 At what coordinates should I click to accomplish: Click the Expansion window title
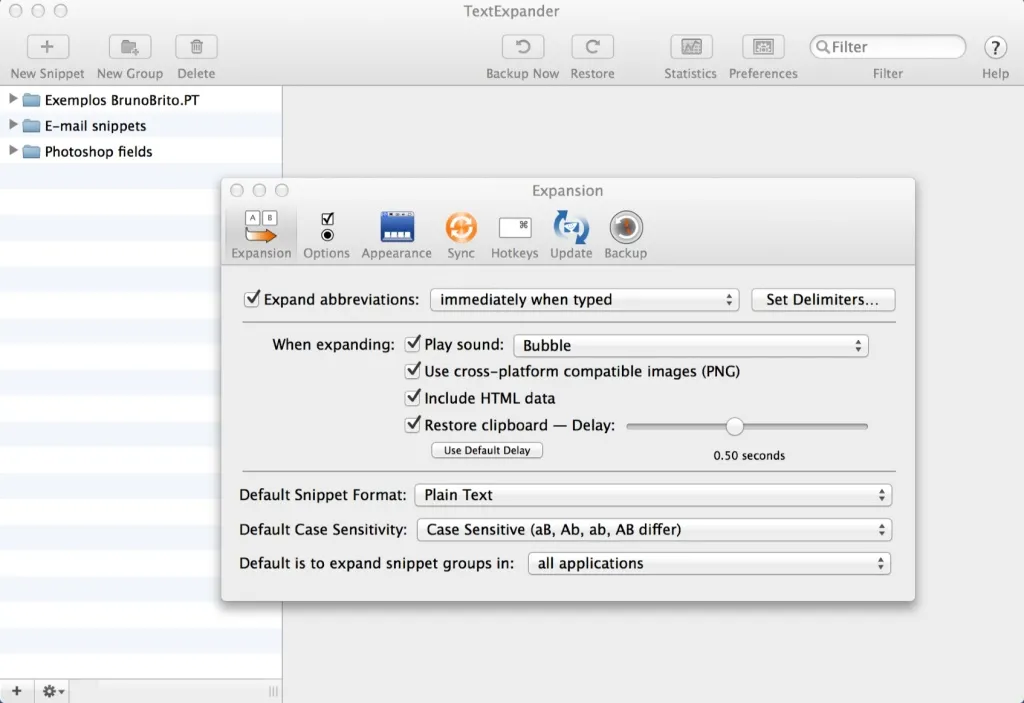click(x=567, y=191)
